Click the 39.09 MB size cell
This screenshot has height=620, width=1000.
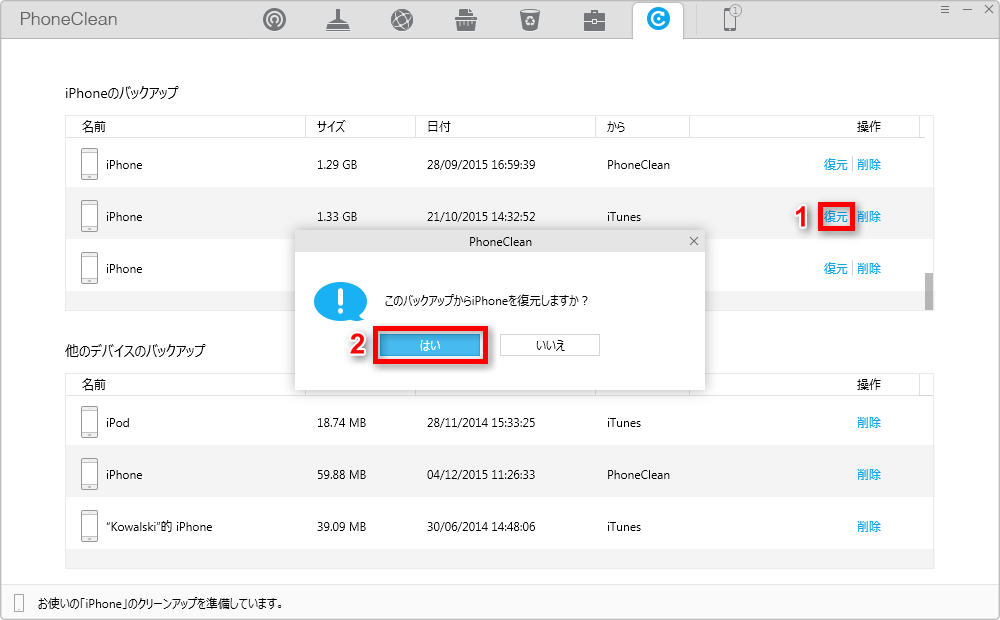pos(341,527)
